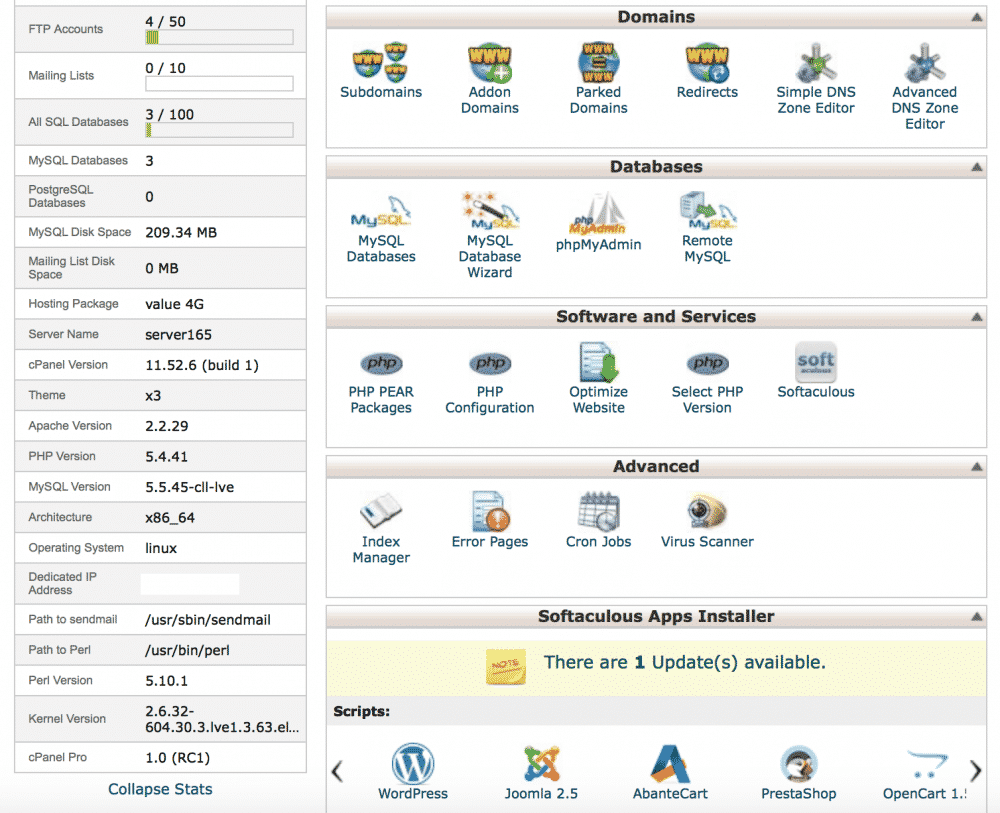Click the '5.5.45-cll-lve' MySQL version value
The image size is (1000, 813).
pyautogui.click(x=189, y=487)
